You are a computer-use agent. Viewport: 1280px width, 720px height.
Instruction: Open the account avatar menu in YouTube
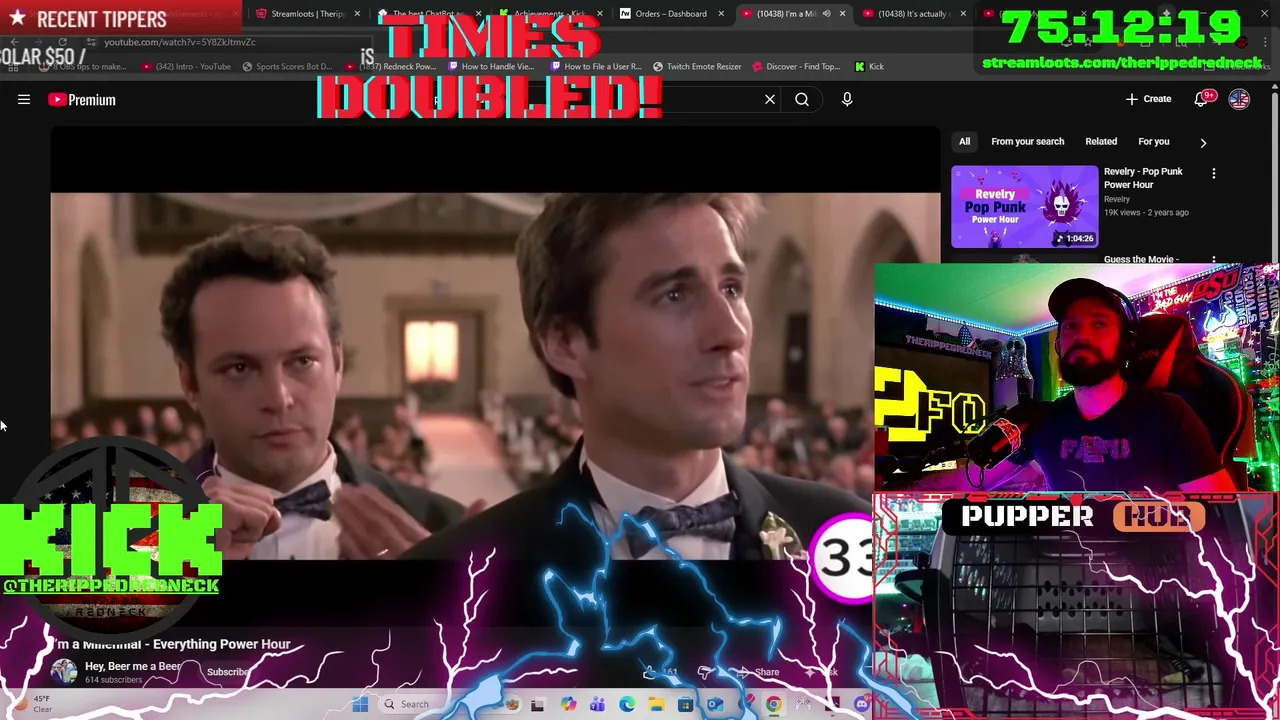pyautogui.click(x=1239, y=99)
